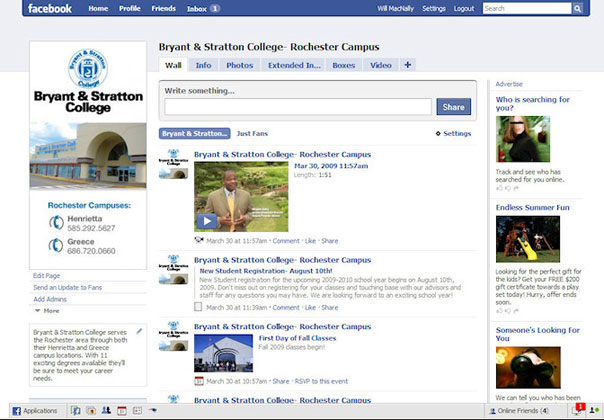Click the events calendar icon in bottom bar
This screenshot has height=420, width=604.
coord(122,411)
